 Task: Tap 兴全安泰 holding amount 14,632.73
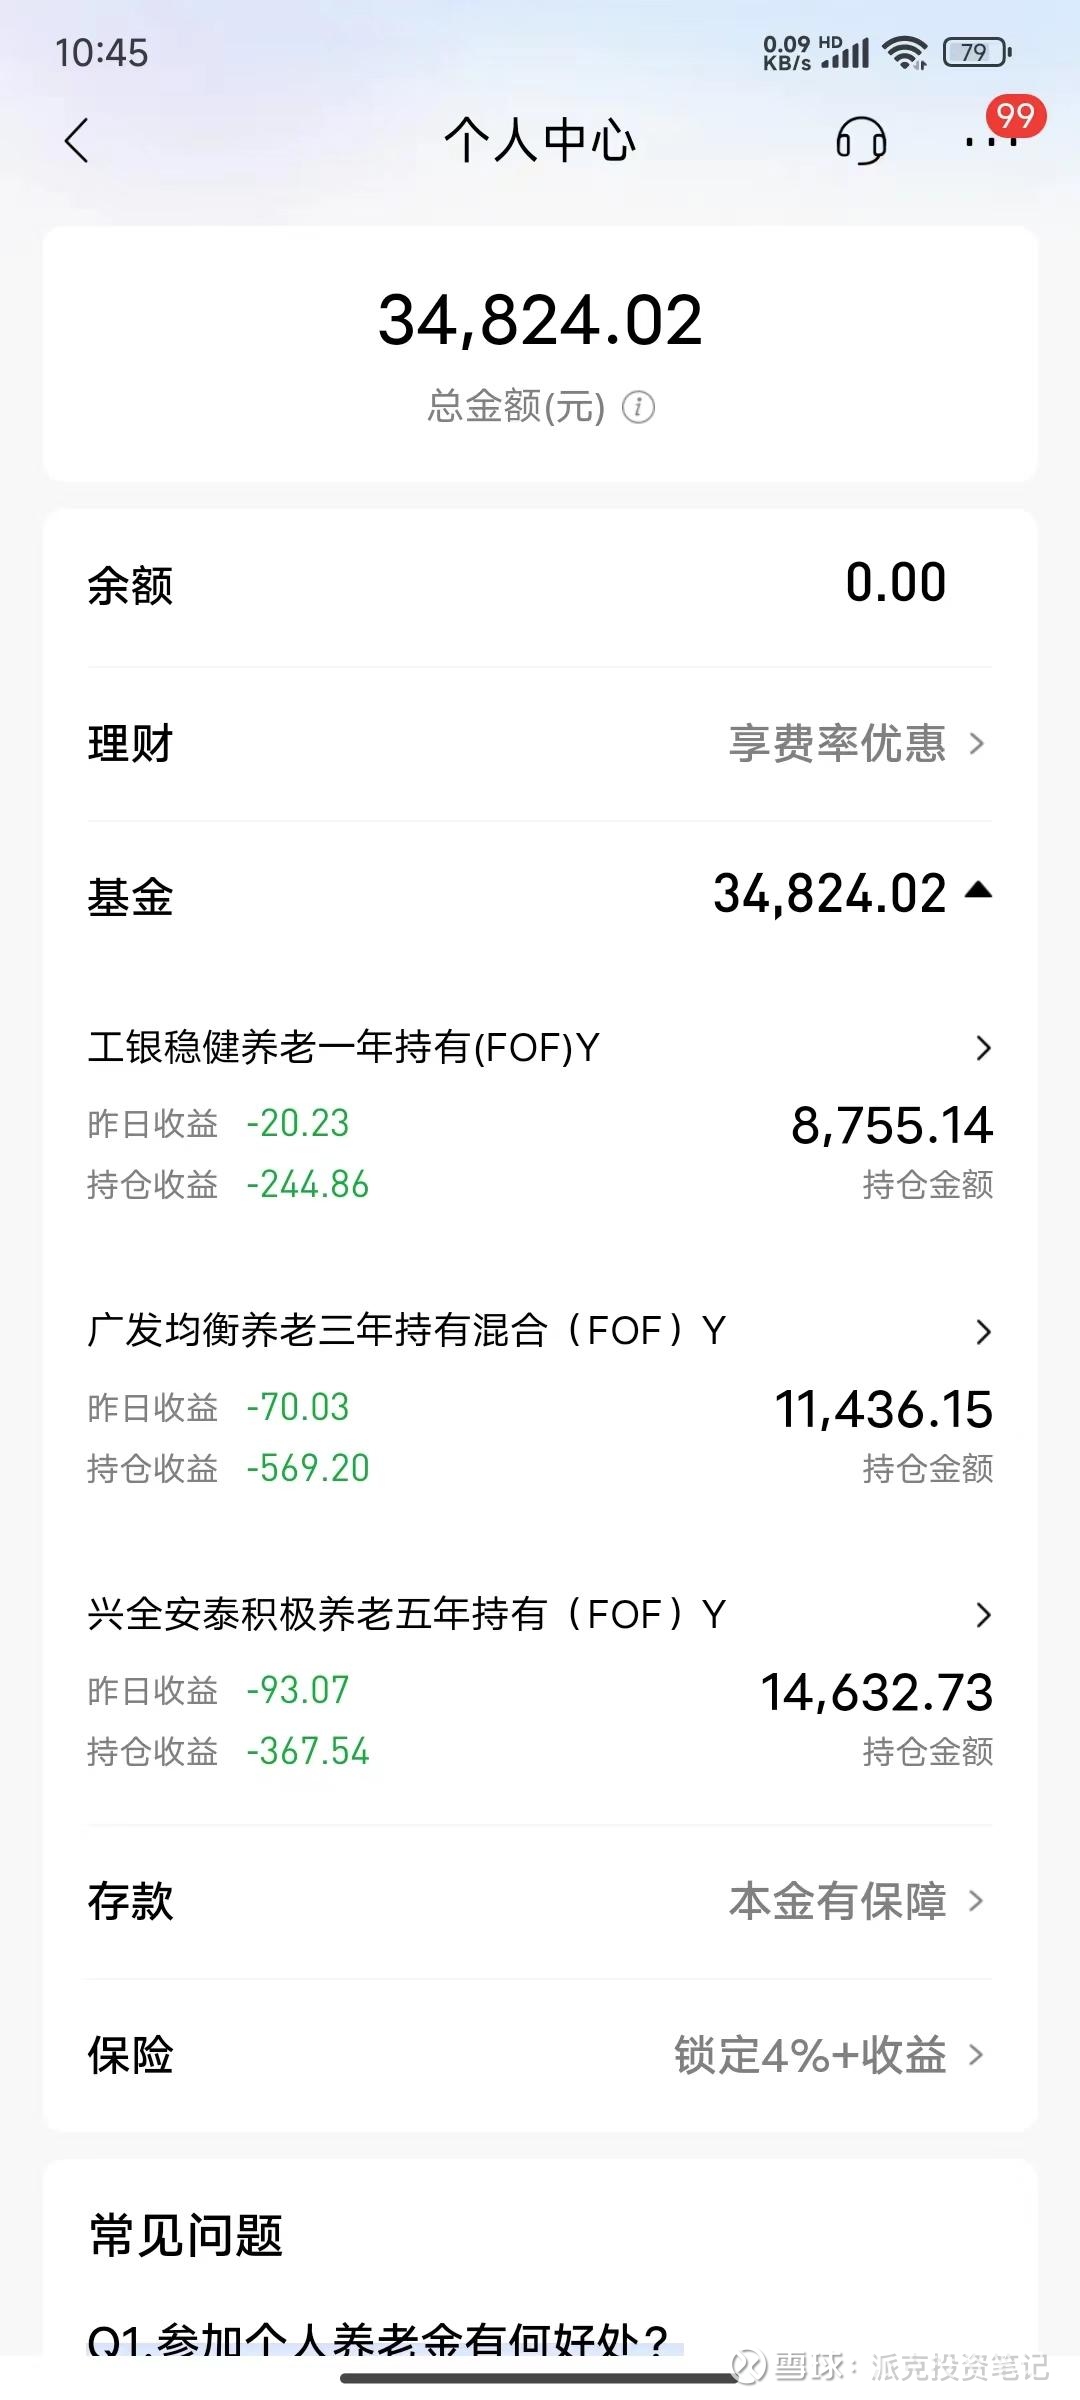tap(877, 1693)
